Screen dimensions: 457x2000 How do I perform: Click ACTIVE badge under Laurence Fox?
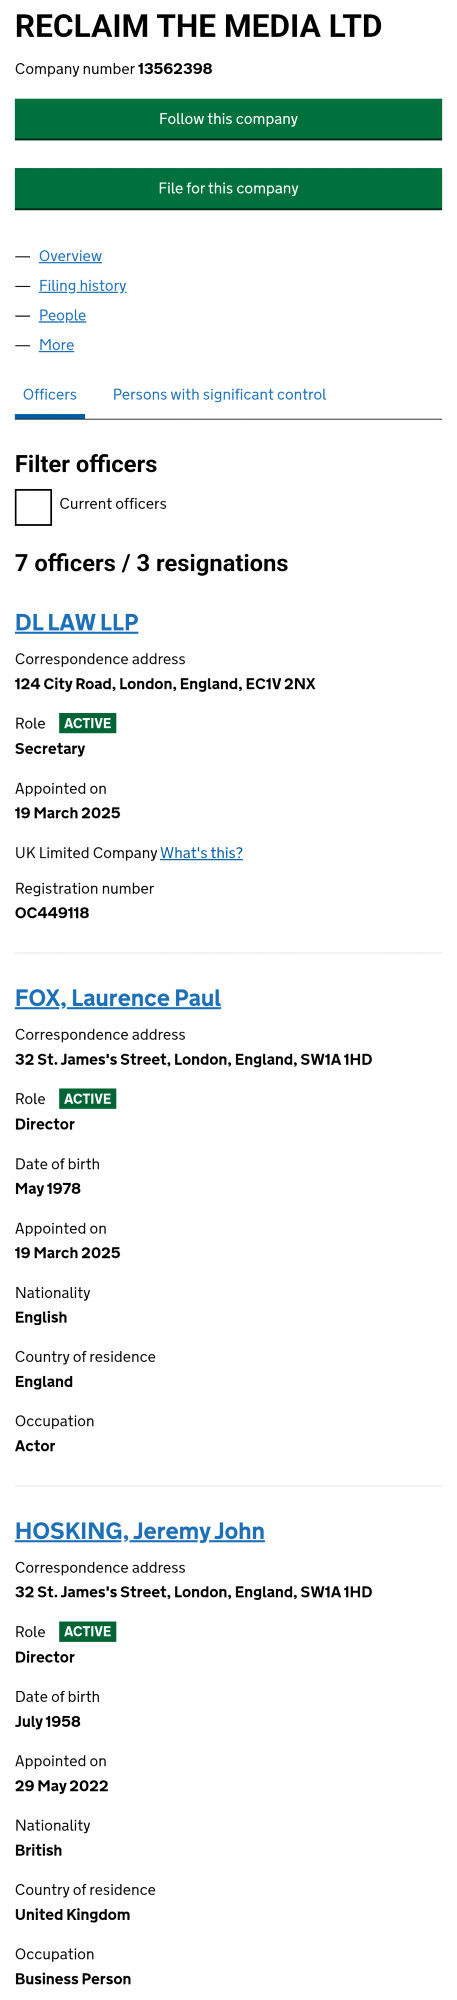click(x=88, y=1099)
